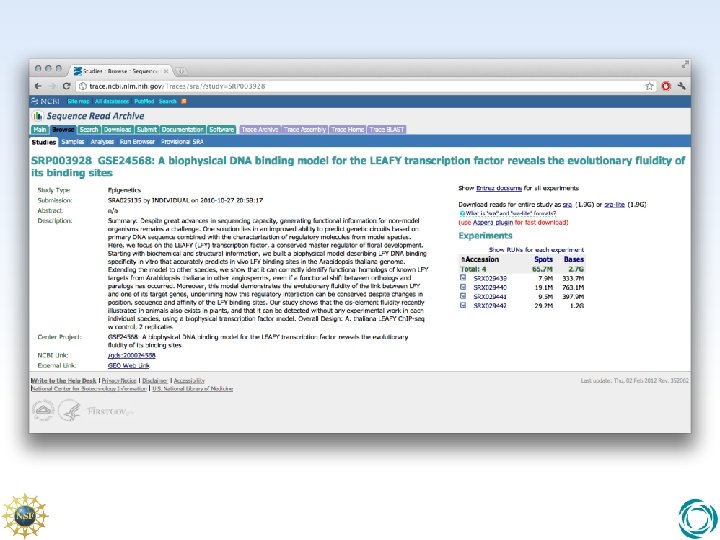
Task: Select the Studies sub-tab
Action: pyautogui.click(x=44, y=142)
